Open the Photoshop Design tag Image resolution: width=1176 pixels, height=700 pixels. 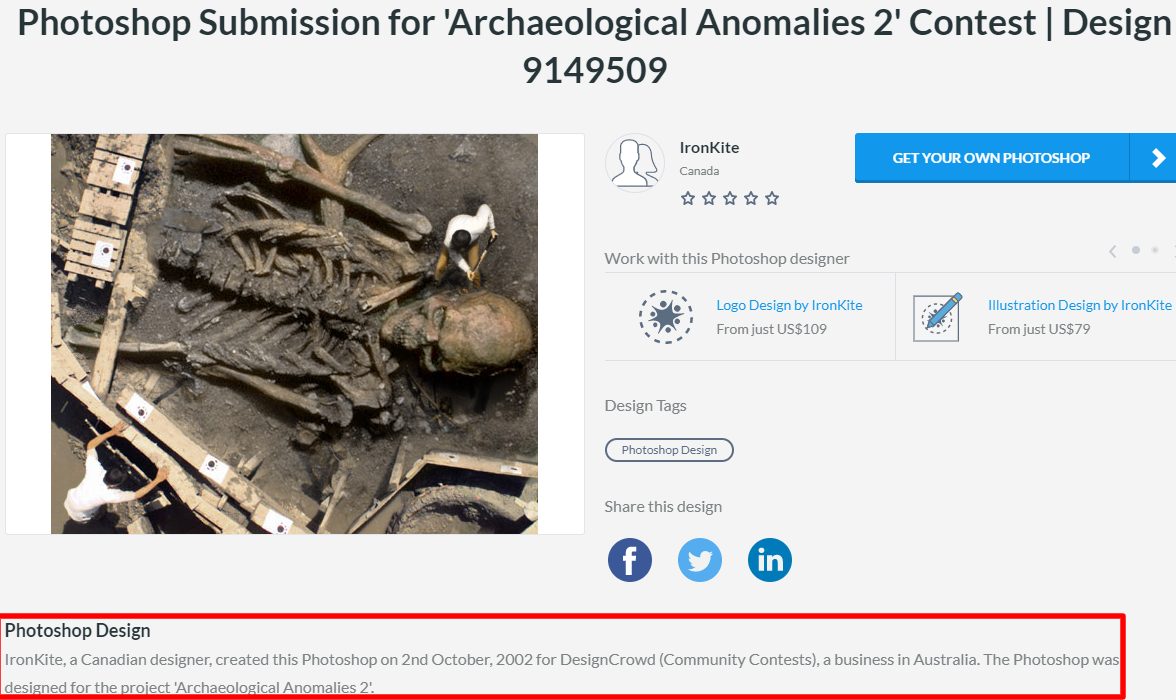pyautogui.click(x=669, y=449)
